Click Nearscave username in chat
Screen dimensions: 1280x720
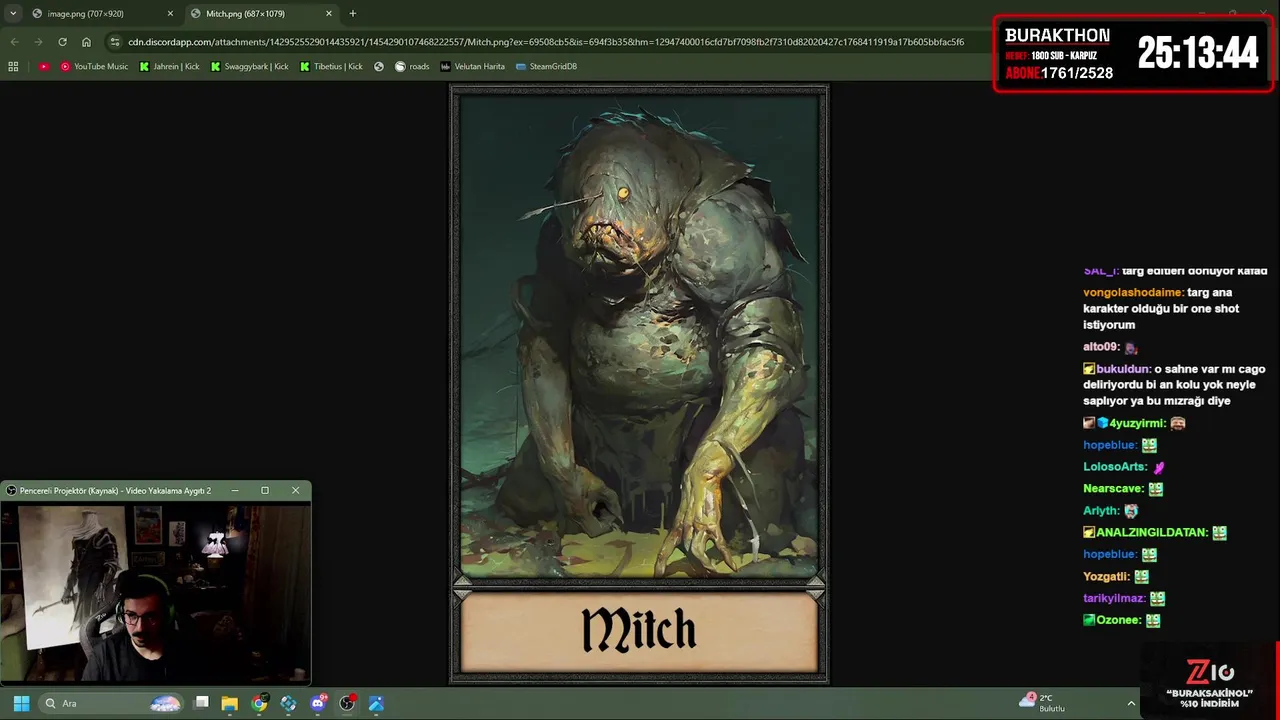pyautogui.click(x=1113, y=489)
